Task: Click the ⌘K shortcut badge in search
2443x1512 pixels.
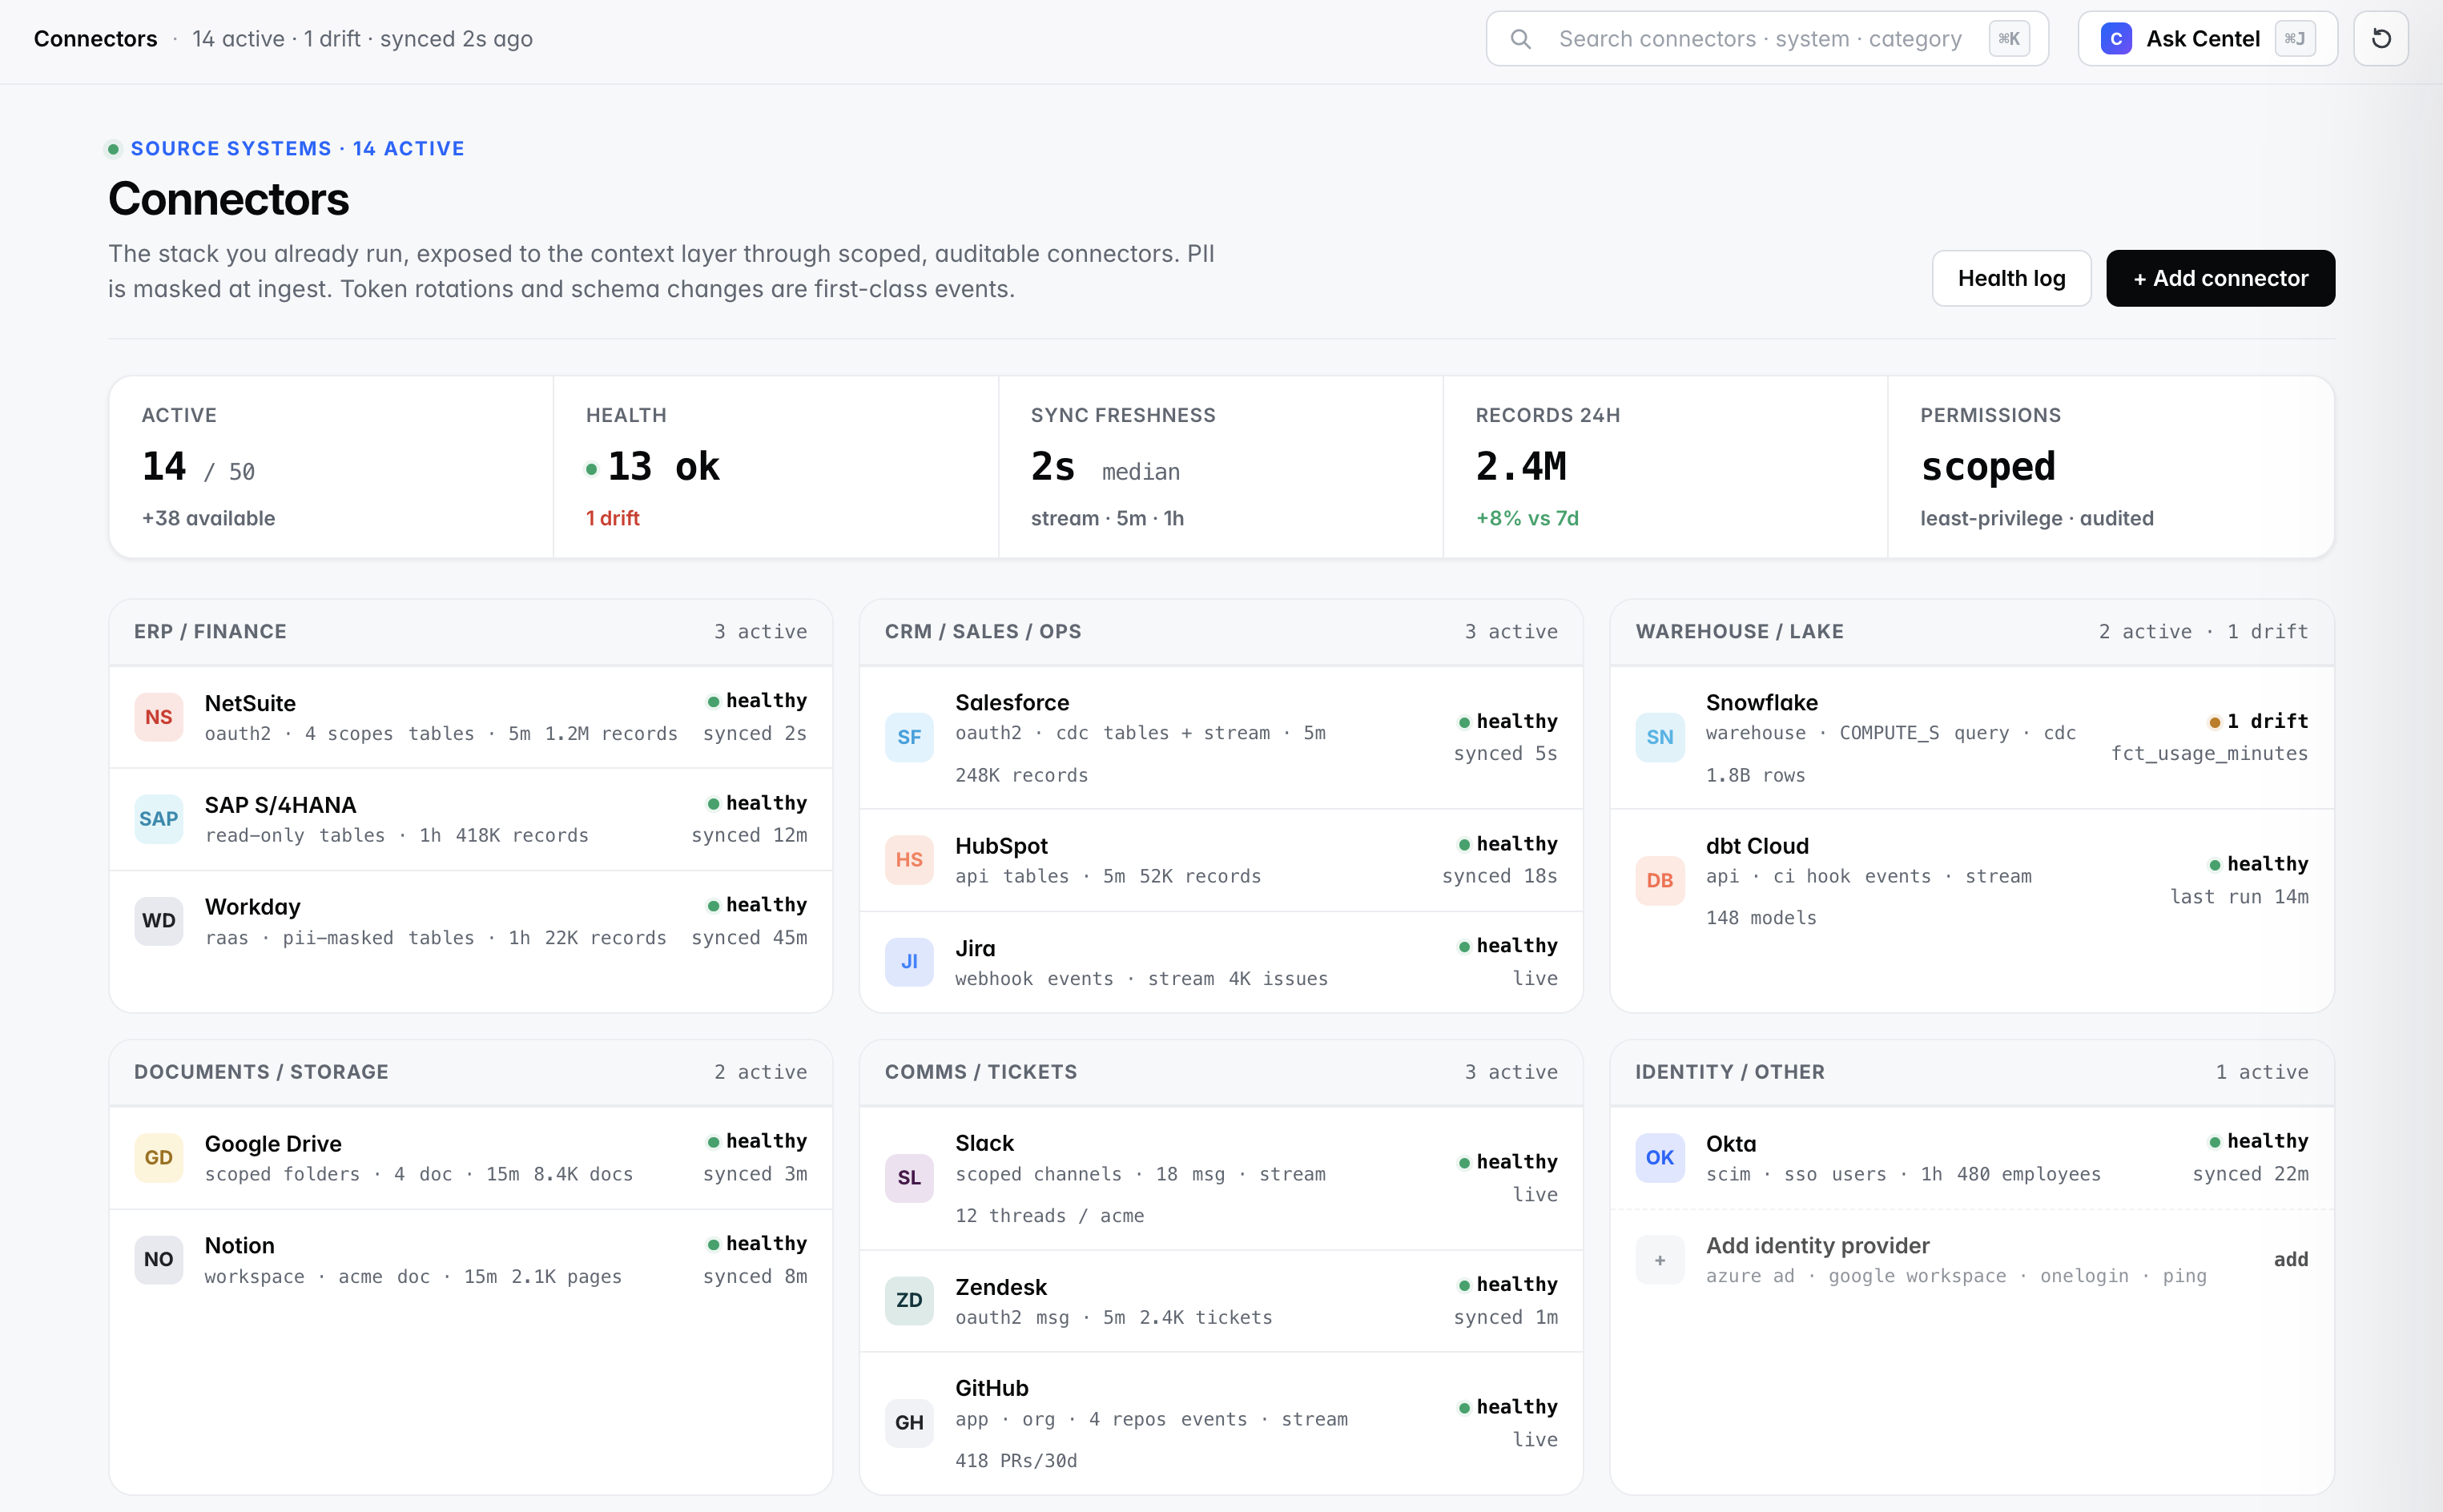Action: [2008, 39]
